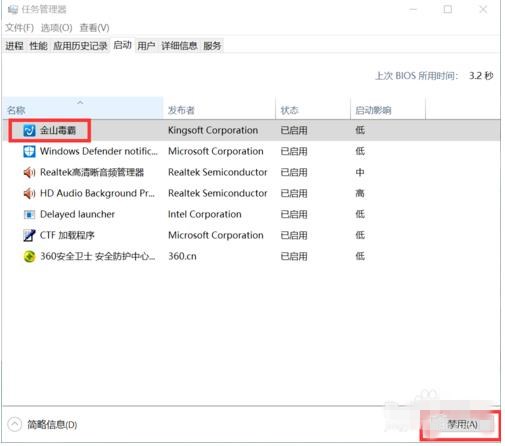
Task: Switch to the 性能 tab
Action: click(38, 46)
